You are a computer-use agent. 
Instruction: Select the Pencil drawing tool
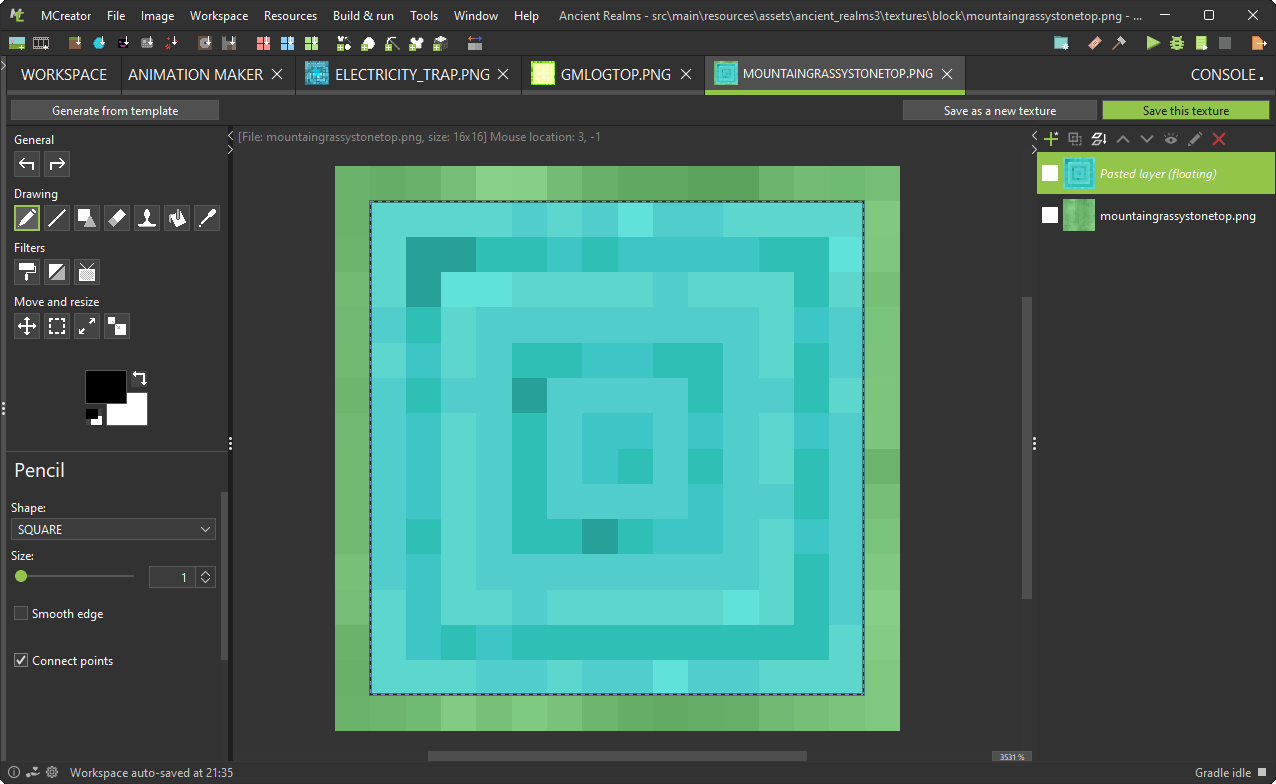coord(27,218)
